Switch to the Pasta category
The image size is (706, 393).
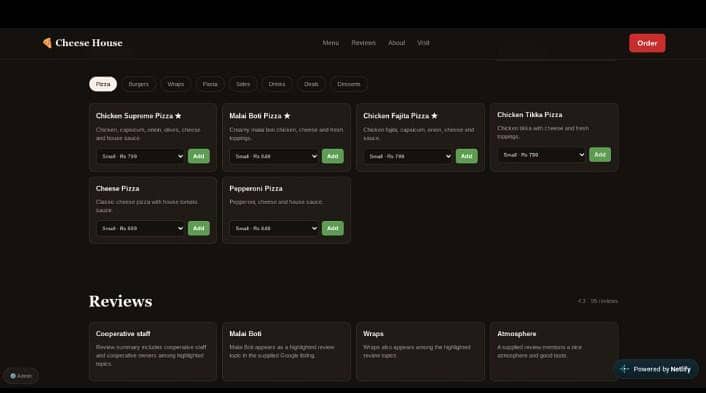pos(210,84)
